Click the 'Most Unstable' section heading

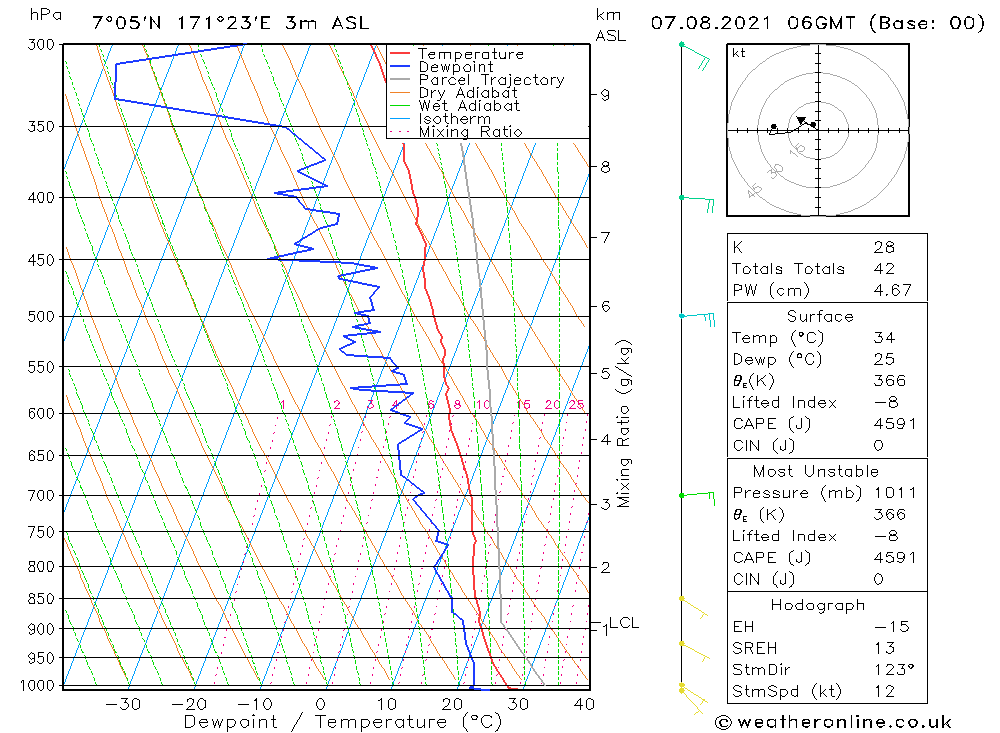(815, 471)
